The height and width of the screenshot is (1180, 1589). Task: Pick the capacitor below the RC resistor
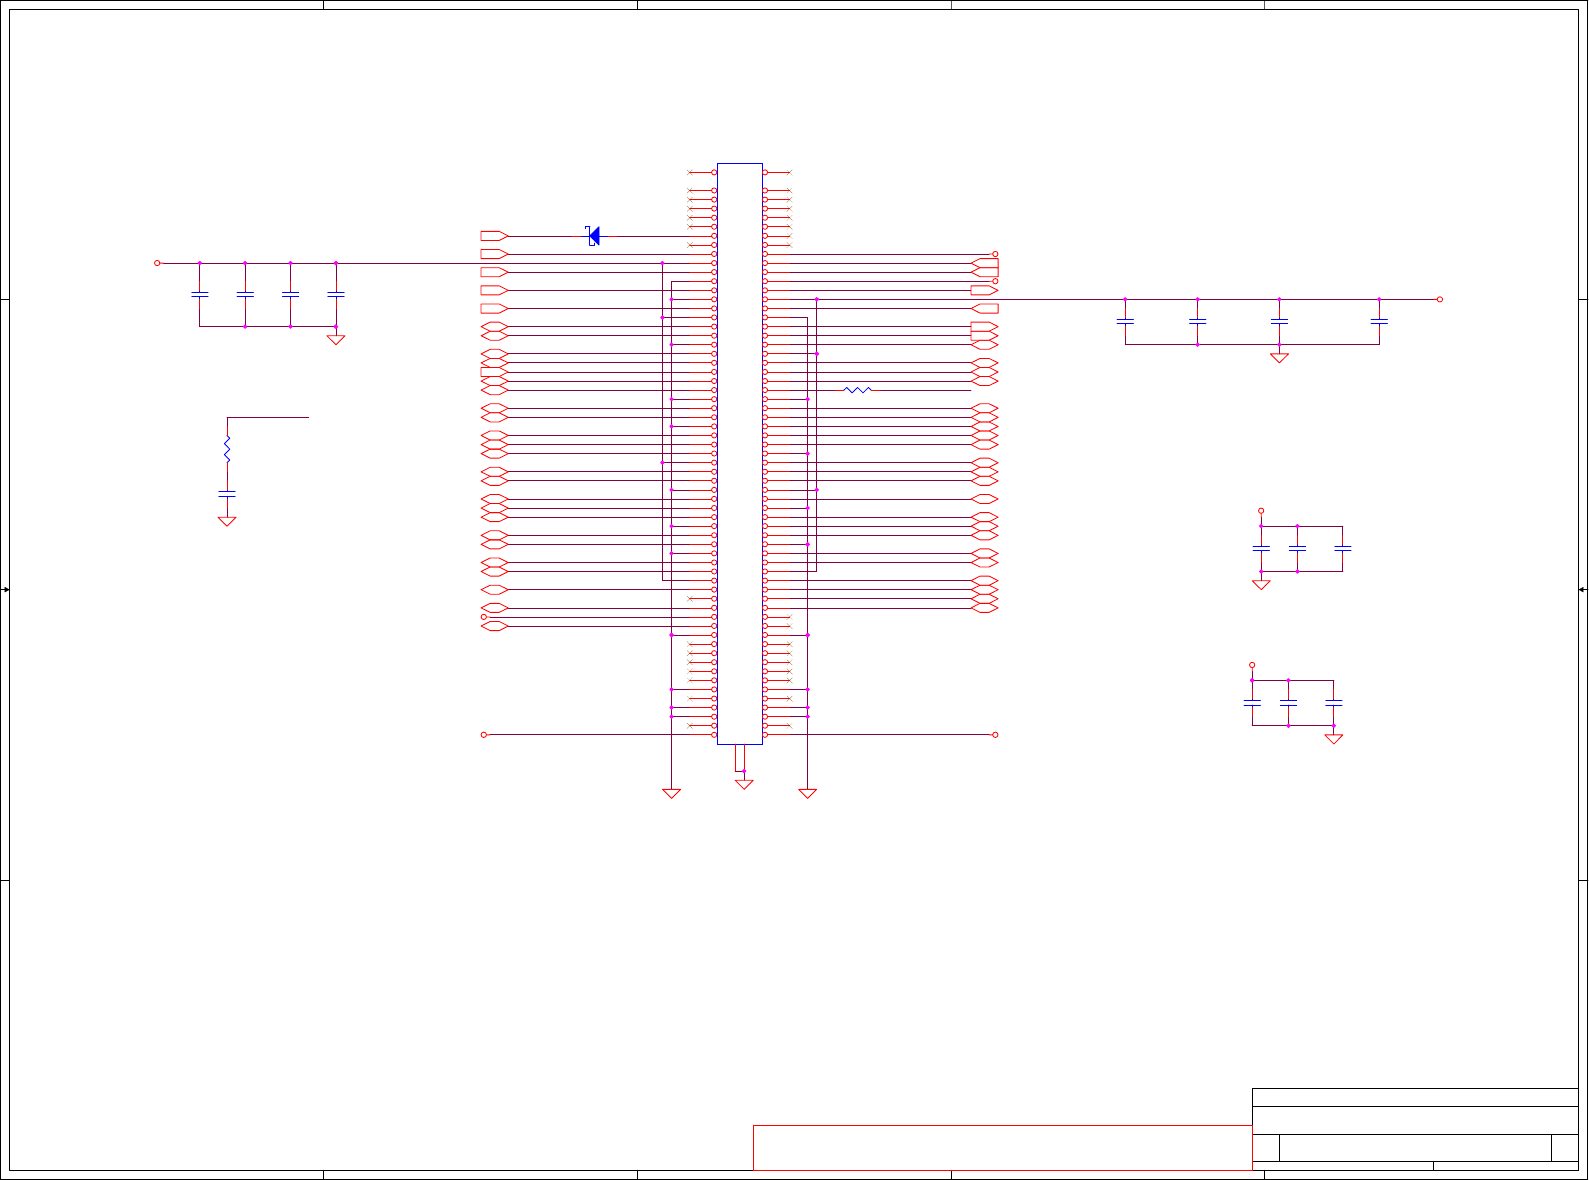[227, 494]
